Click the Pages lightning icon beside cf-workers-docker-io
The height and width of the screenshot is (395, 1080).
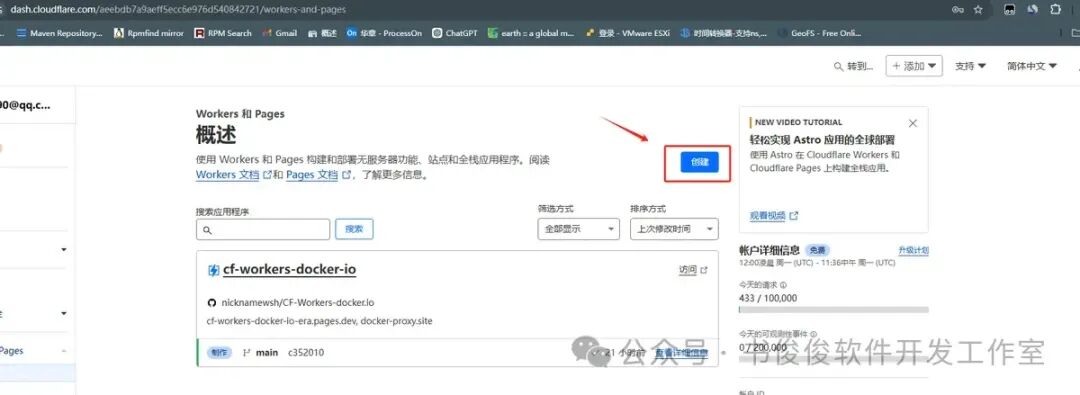click(x=214, y=270)
